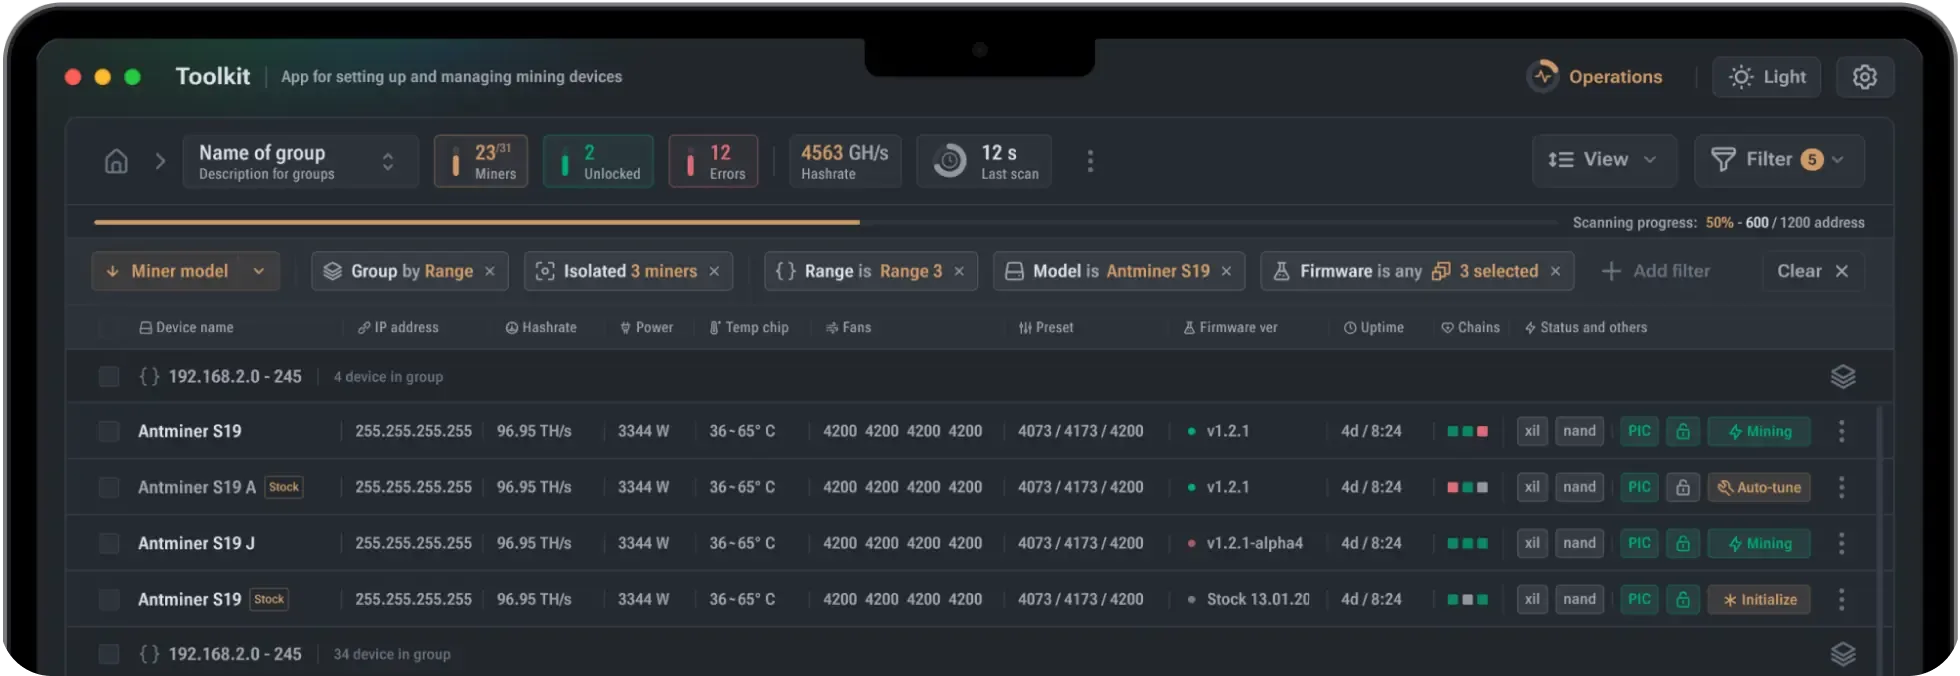The width and height of the screenshot is (1960, 676).
Task: Remove the Isolated 3 miners filter chip
Action: 714,271
